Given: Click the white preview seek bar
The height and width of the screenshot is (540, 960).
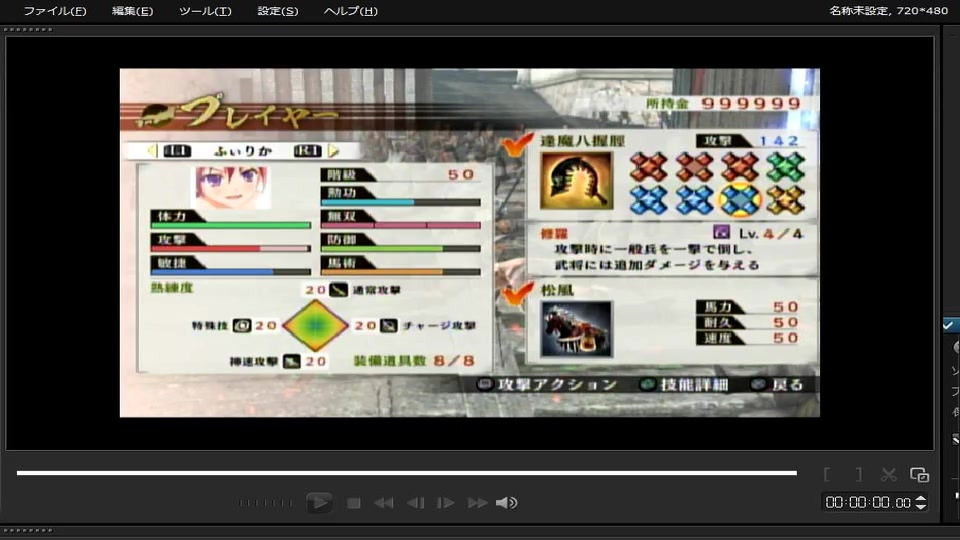Looking at the screenshot, I should coord(407,473).
